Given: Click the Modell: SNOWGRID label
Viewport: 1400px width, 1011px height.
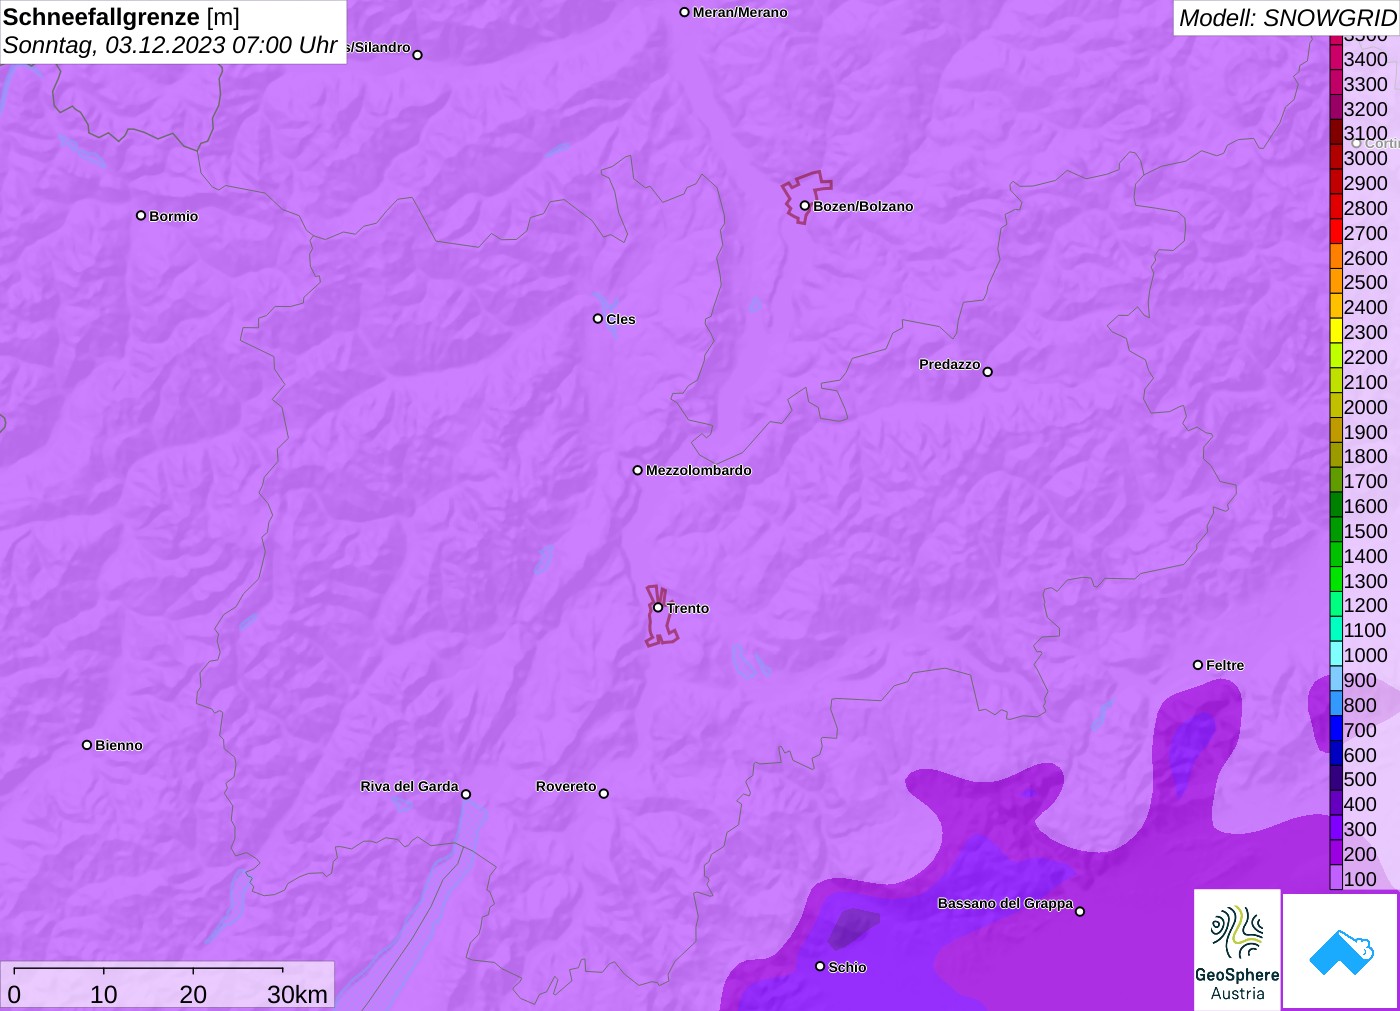Looking at the screenshot, I should coord(1287,18).
